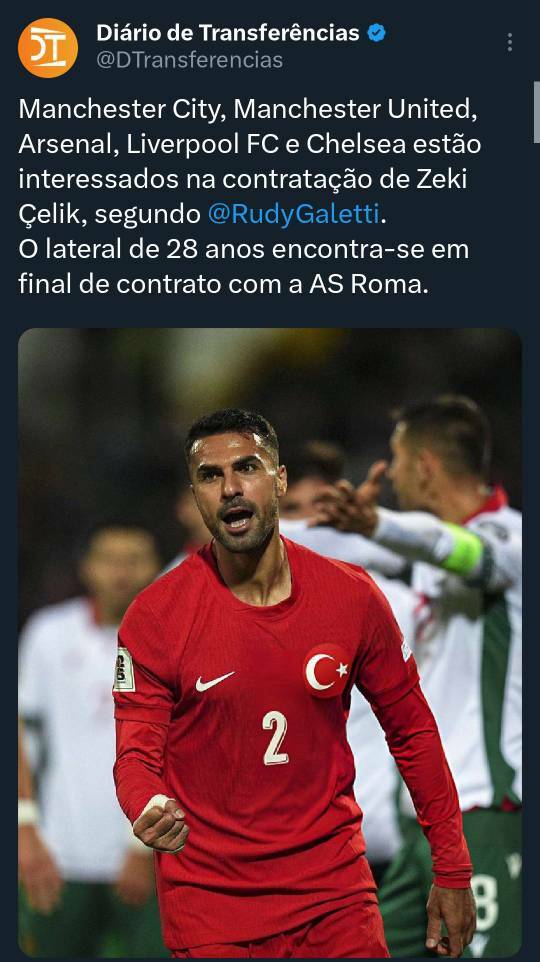540x962 pixels.
Task: Click the green captain armband in the photo
Action: (461, 549)
